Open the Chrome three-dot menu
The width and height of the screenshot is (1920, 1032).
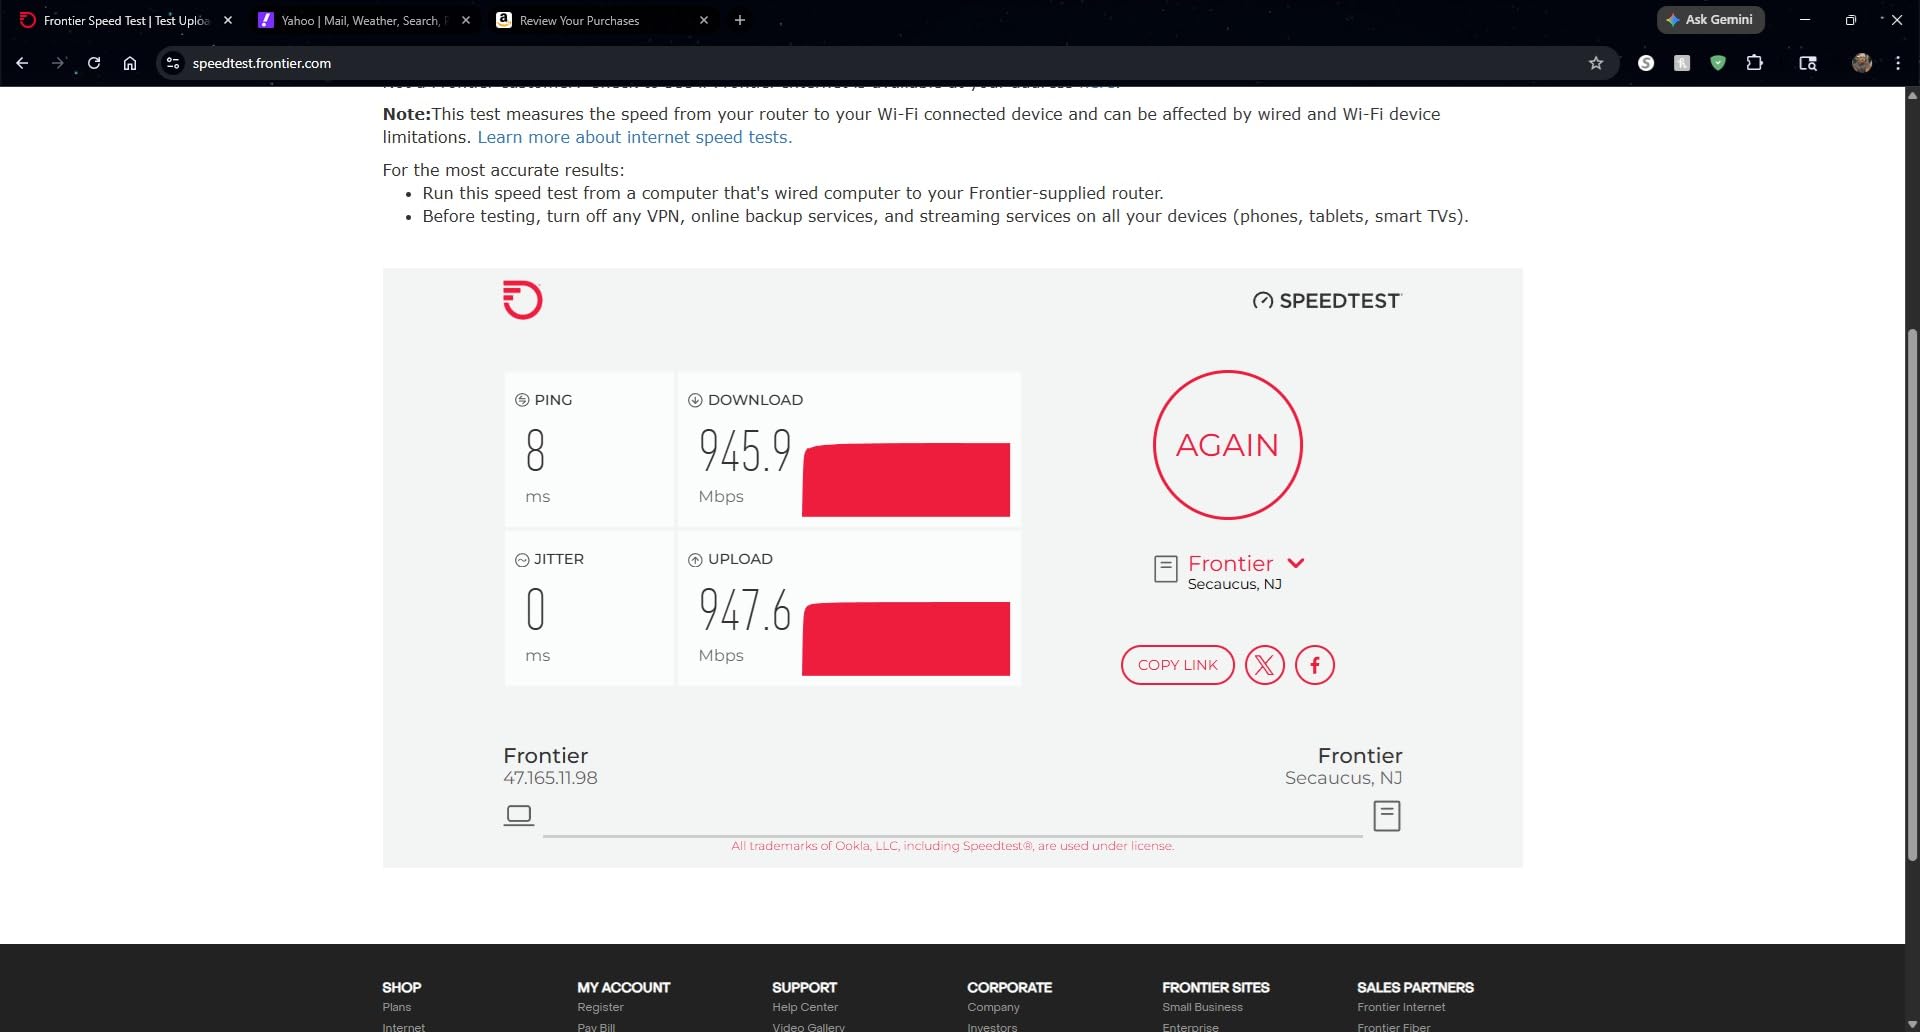tap(1898, 63)
